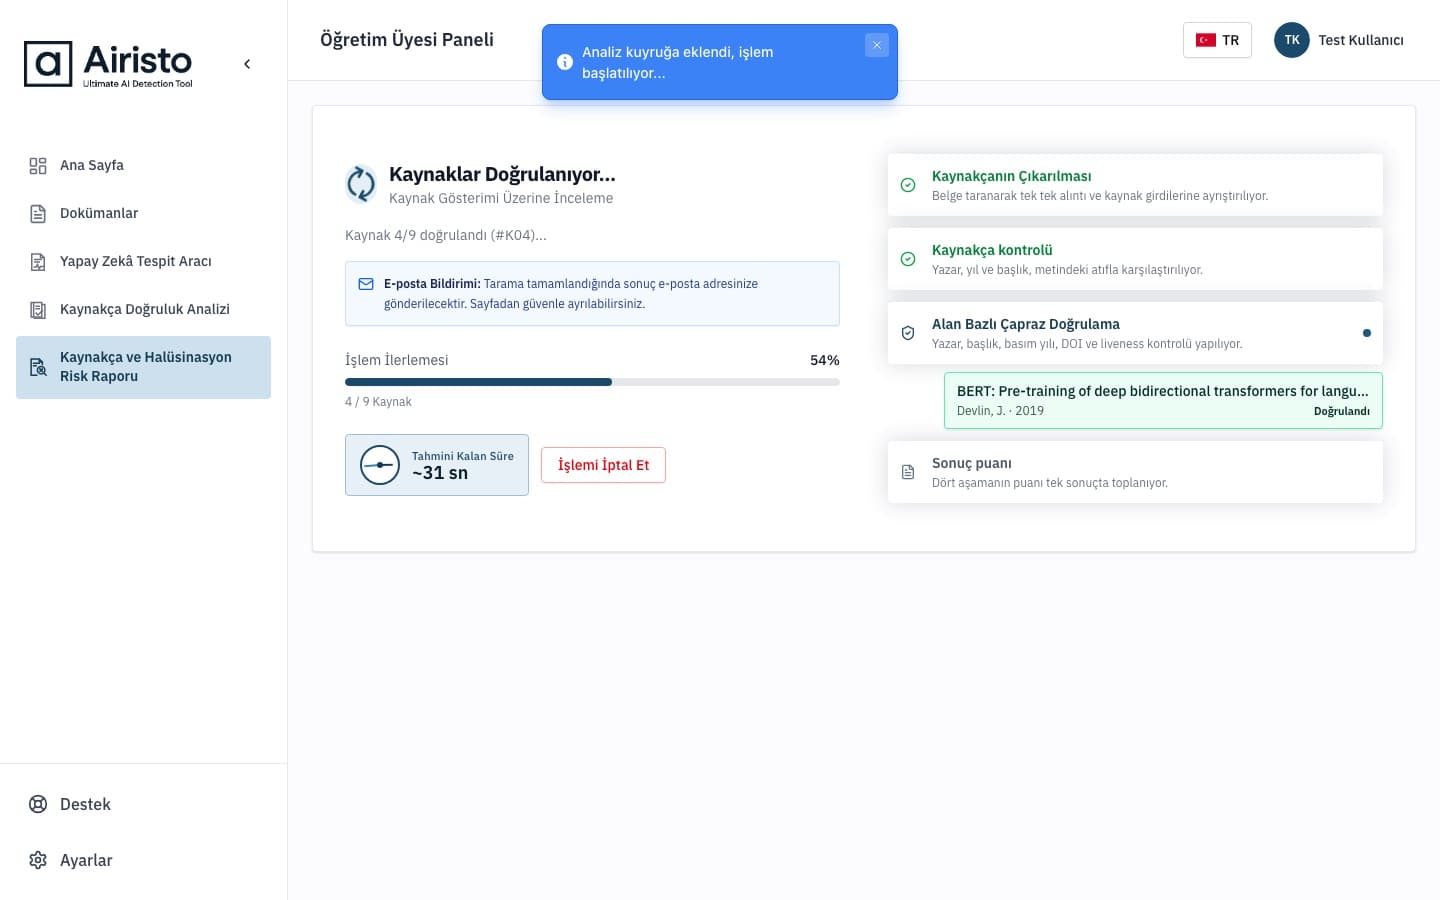
Task: Click Sonuç puanı document icon
Action: click(x=908, y=472)
